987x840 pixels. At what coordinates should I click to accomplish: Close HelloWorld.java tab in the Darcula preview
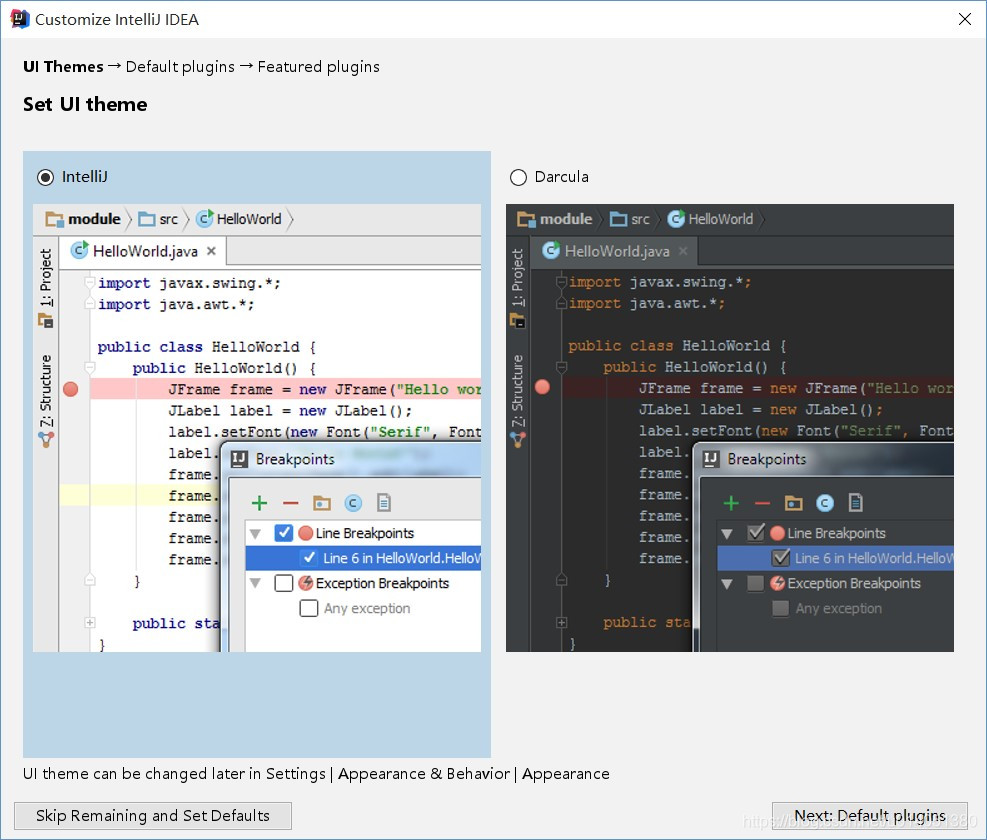(683, 251)
